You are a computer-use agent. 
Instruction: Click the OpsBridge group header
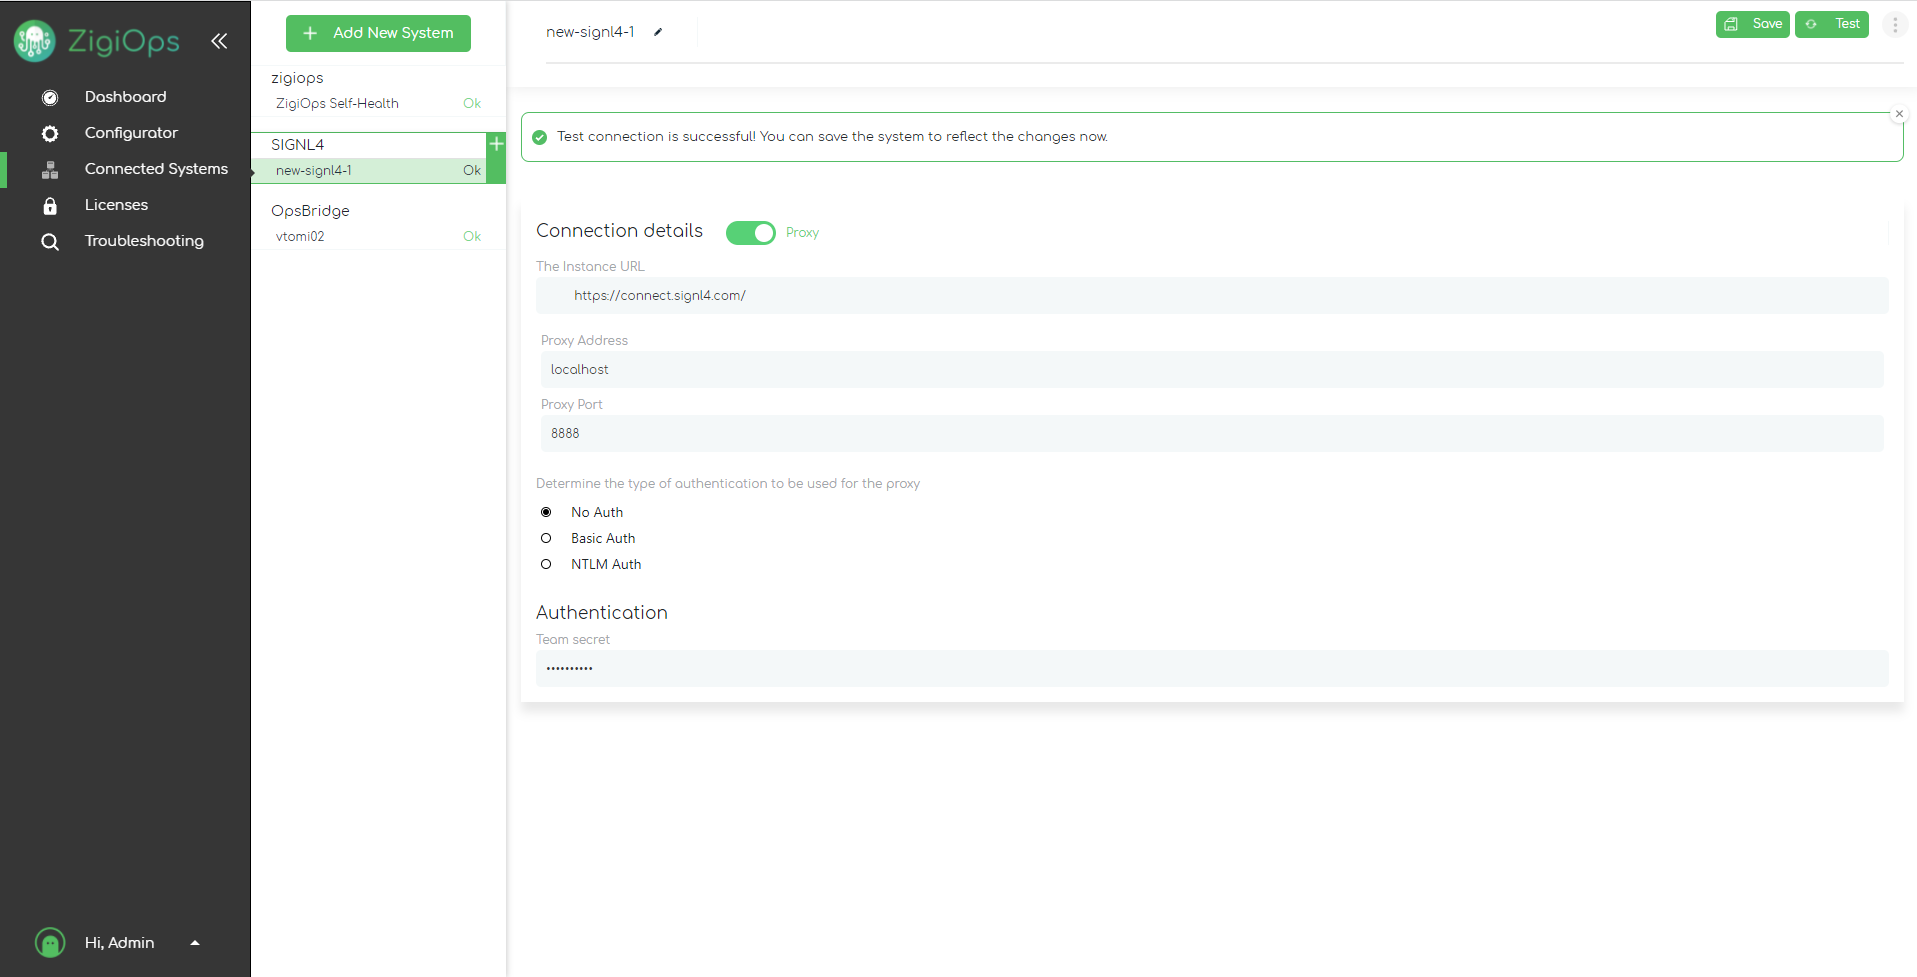click(310, 211)
